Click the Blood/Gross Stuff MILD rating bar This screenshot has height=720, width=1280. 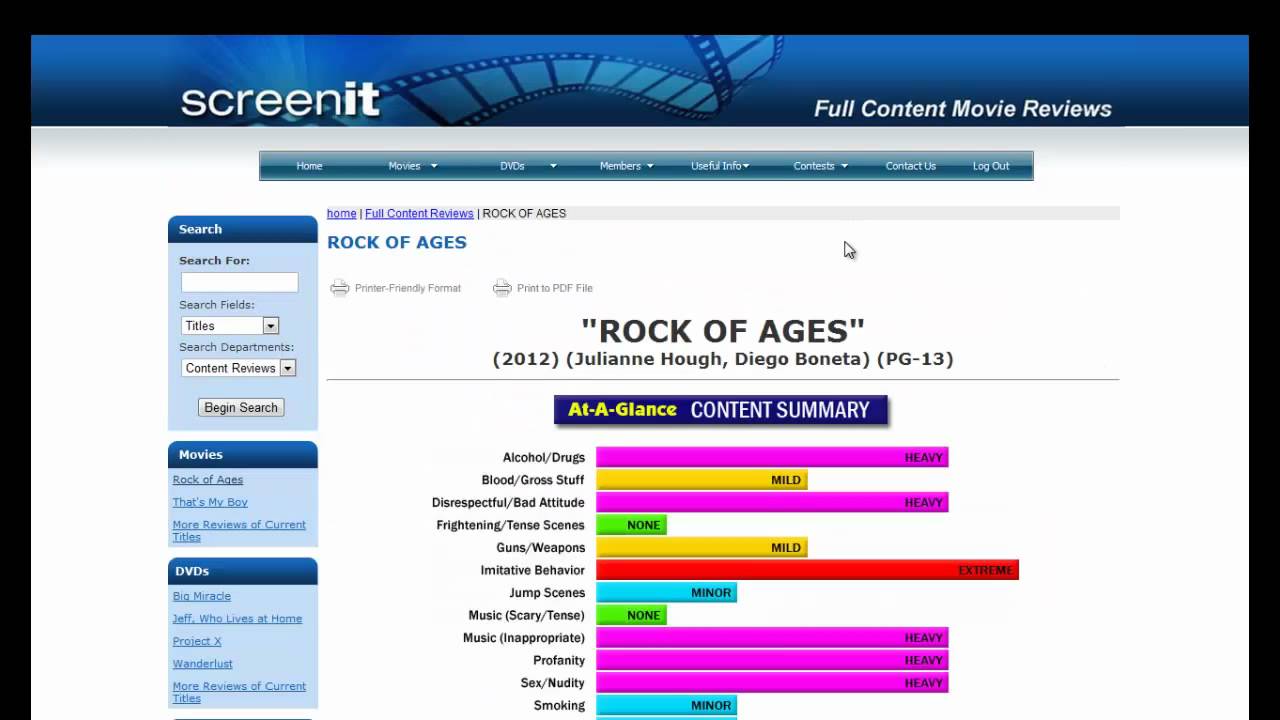702,480
